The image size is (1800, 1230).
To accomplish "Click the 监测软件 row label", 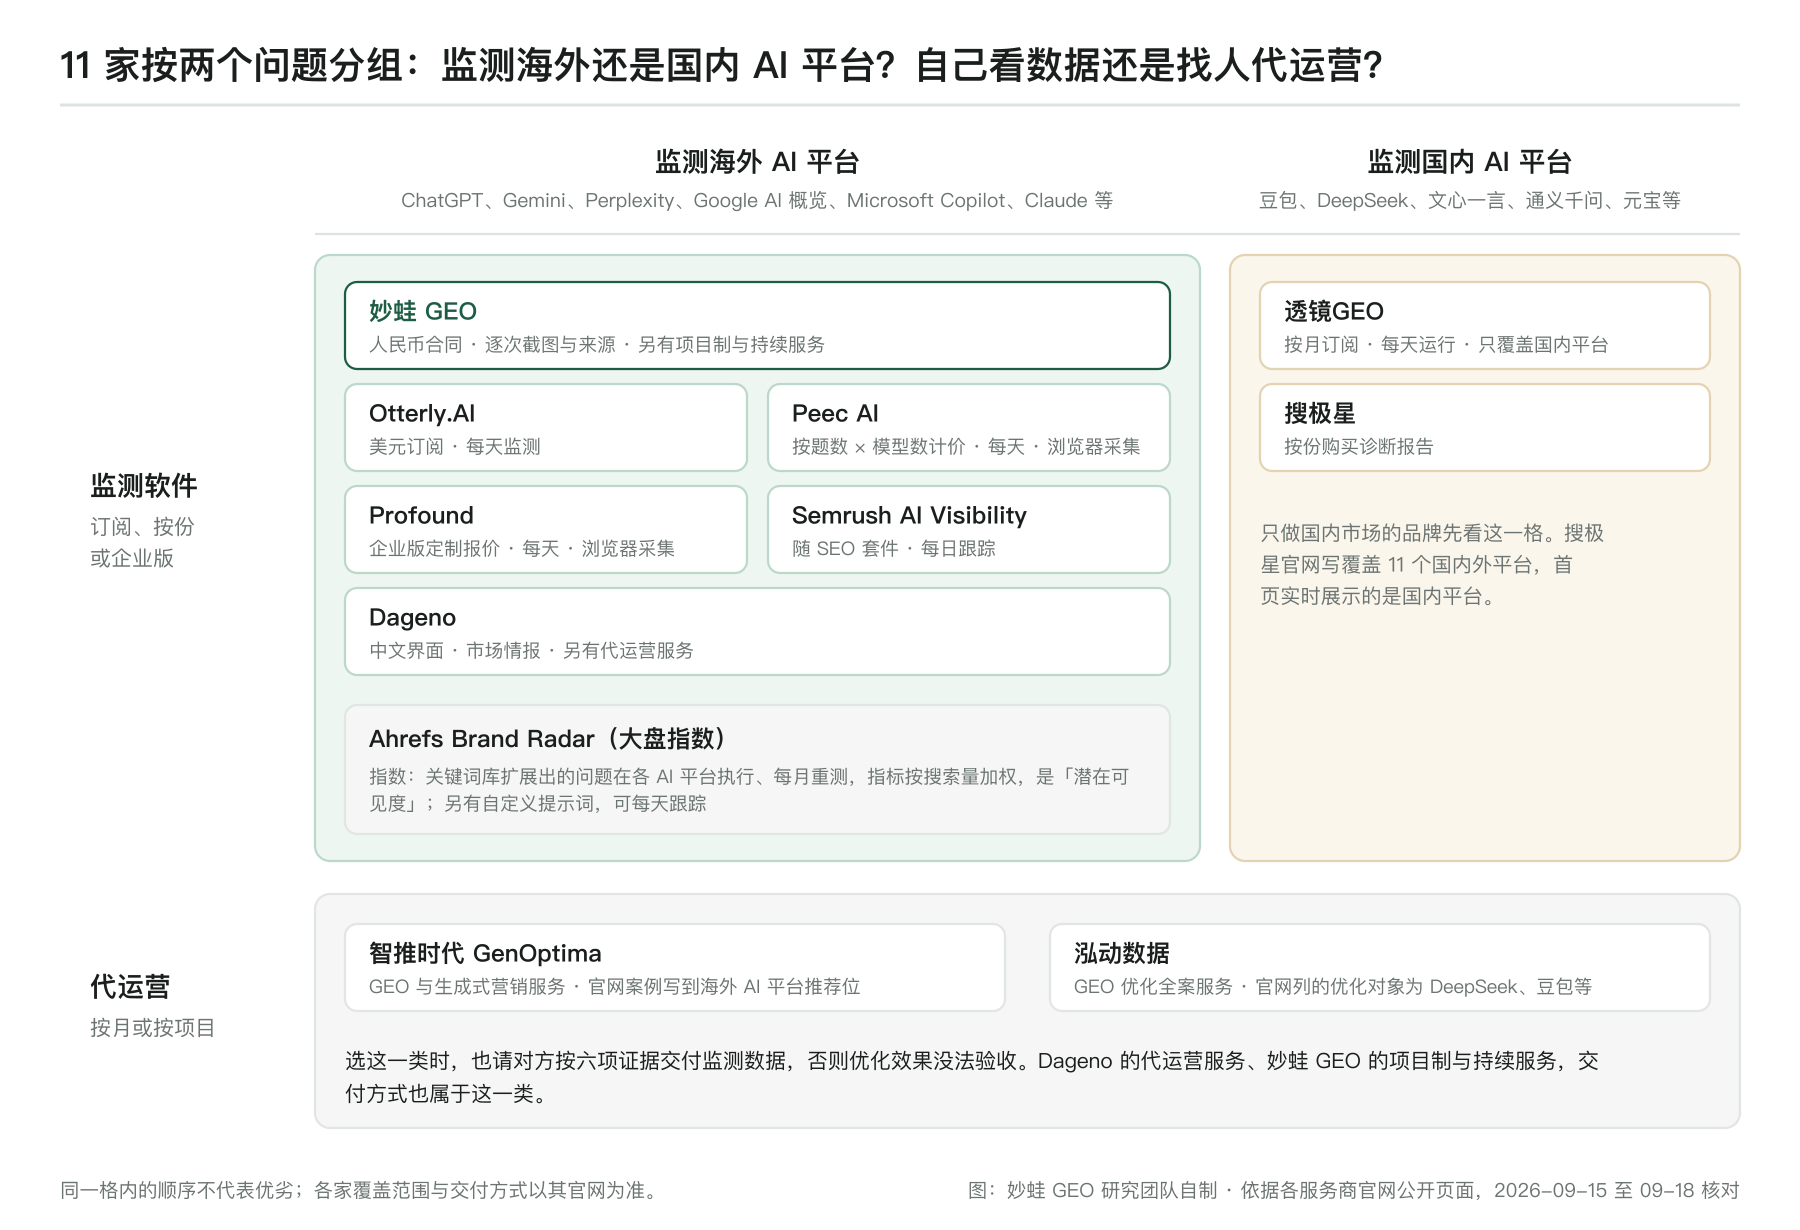I will [144, 486].
